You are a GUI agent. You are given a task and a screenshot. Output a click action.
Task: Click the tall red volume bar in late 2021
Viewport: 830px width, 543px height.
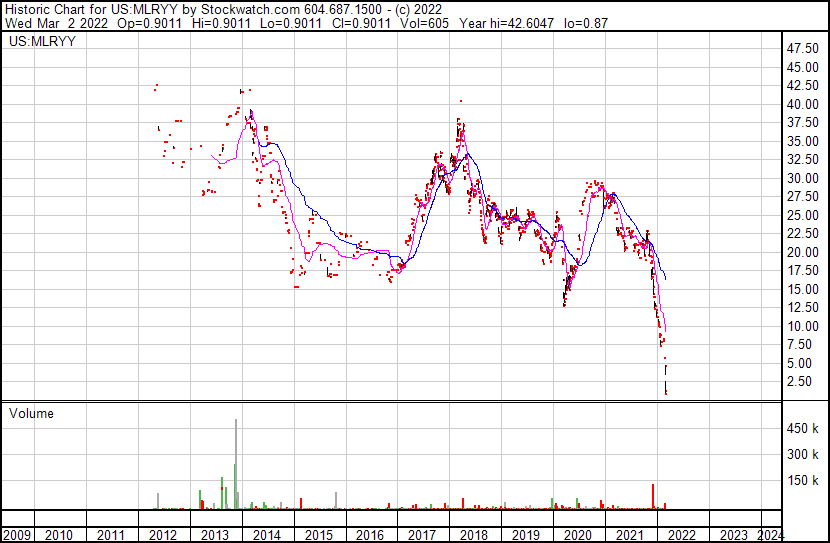click(x=653, y=496)
